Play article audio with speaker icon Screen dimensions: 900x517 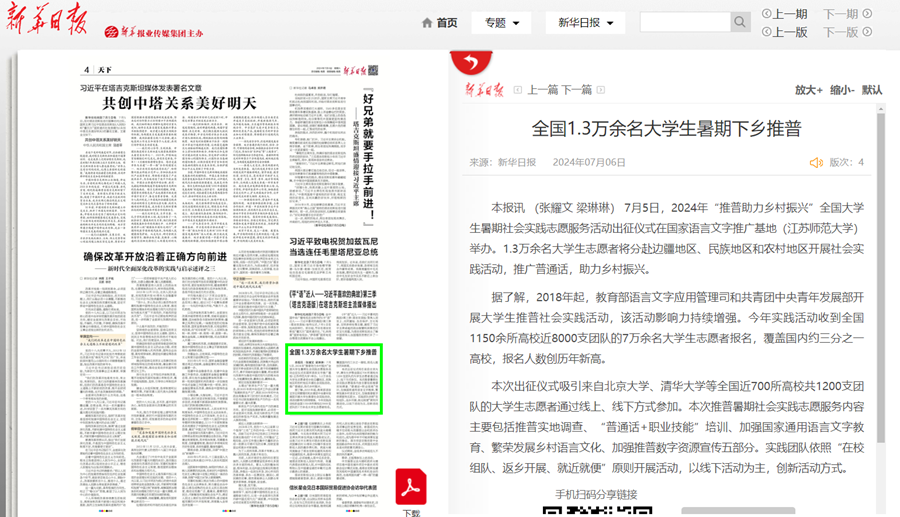tap(816, 162)
